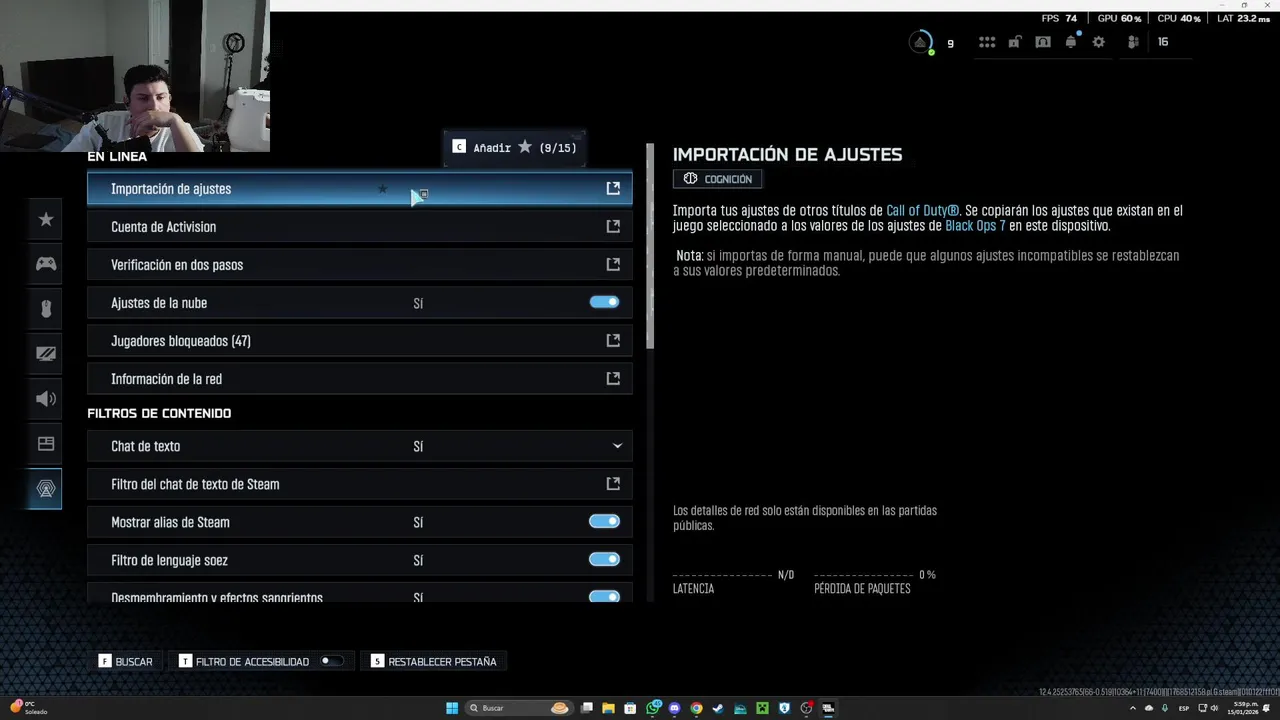The height and width of the screenshot is (720, 1280).
Task: Click Windows Start button
Action: (452, 708)
